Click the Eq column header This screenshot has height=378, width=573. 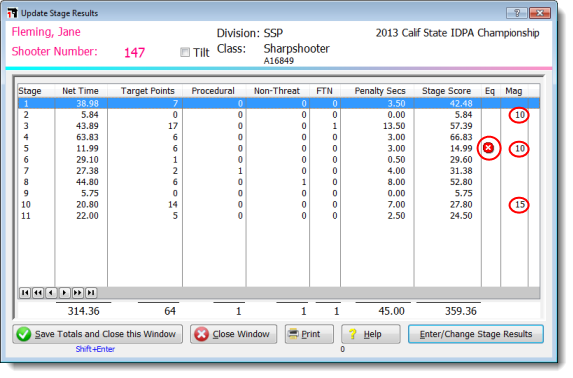490,91
